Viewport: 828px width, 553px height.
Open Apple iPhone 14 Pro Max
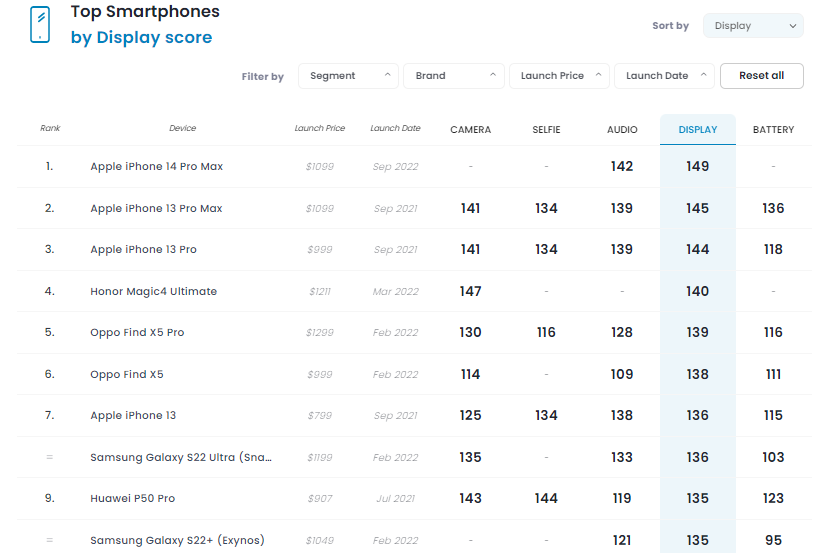pos(156,166)
